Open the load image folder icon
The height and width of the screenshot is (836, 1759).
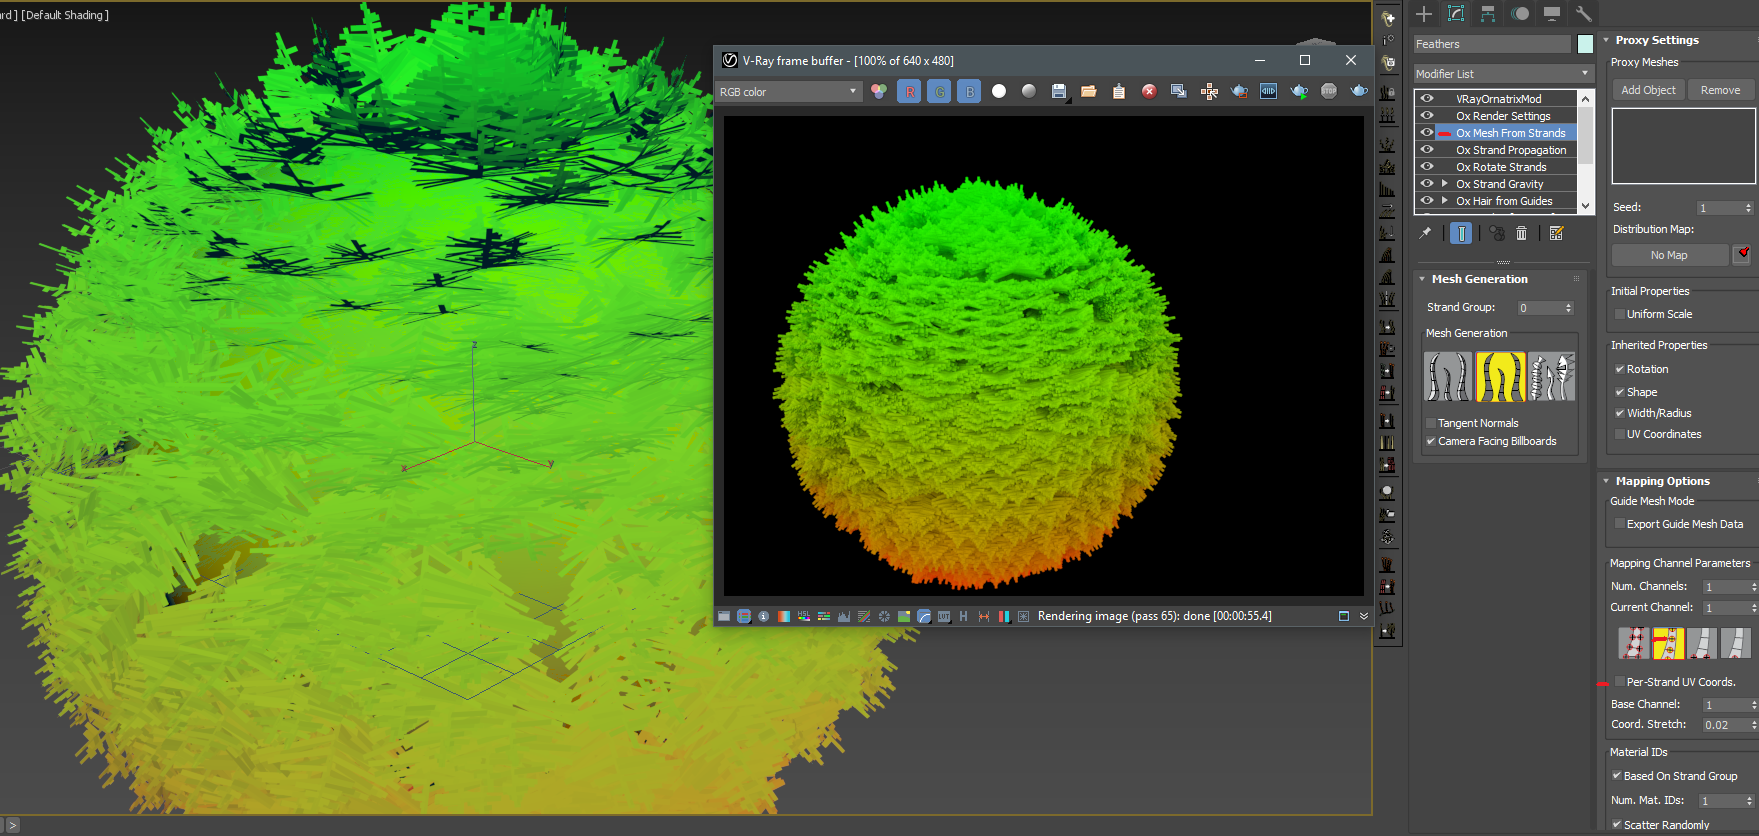point(1089,92)
